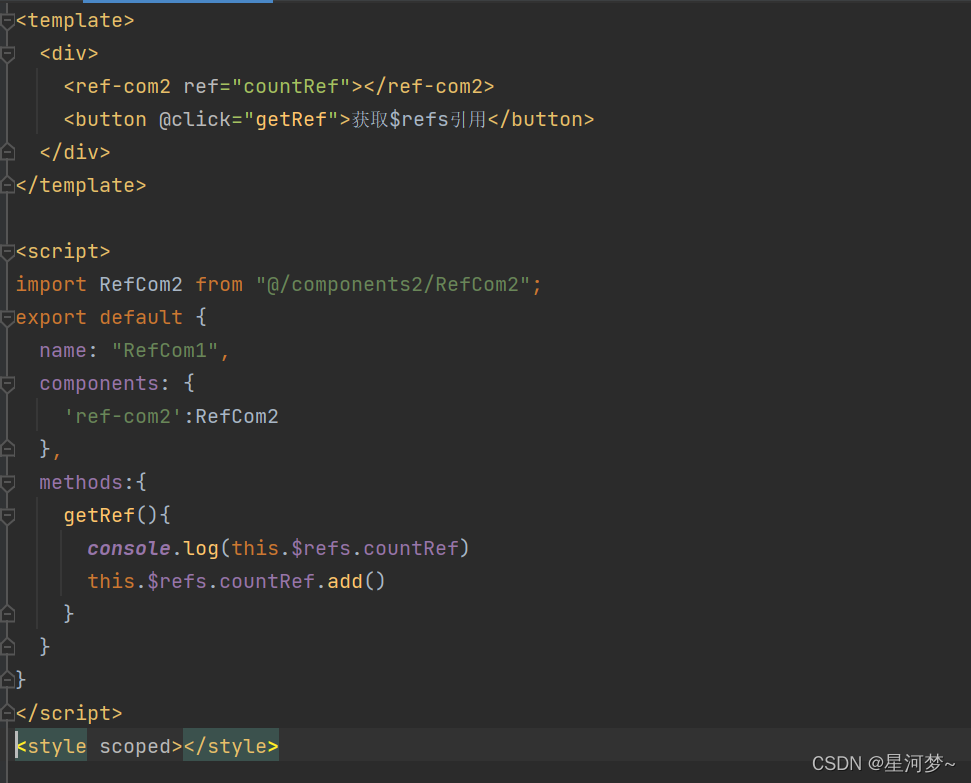Collapse the opening template tag fold marker
The image size is (971, 783).
tap(8, 20)
